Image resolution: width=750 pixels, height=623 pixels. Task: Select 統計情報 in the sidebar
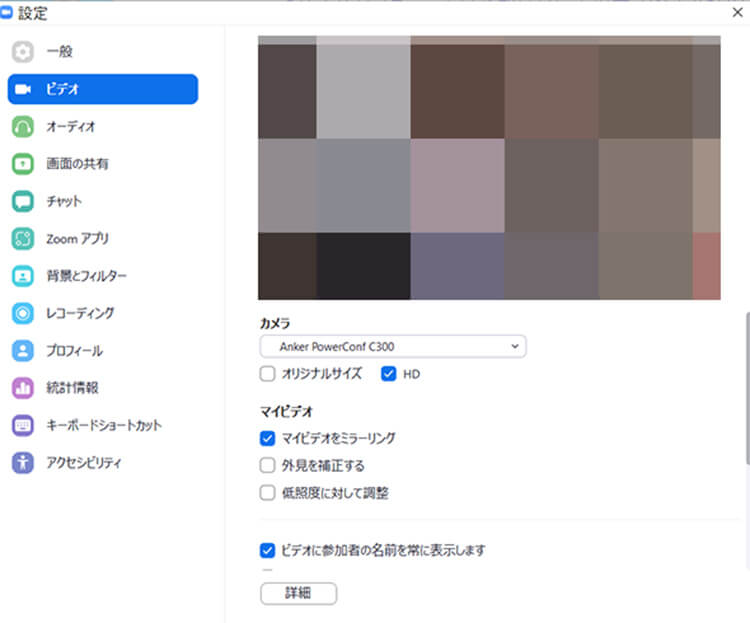pyautogui.click(x=72, y=388)
